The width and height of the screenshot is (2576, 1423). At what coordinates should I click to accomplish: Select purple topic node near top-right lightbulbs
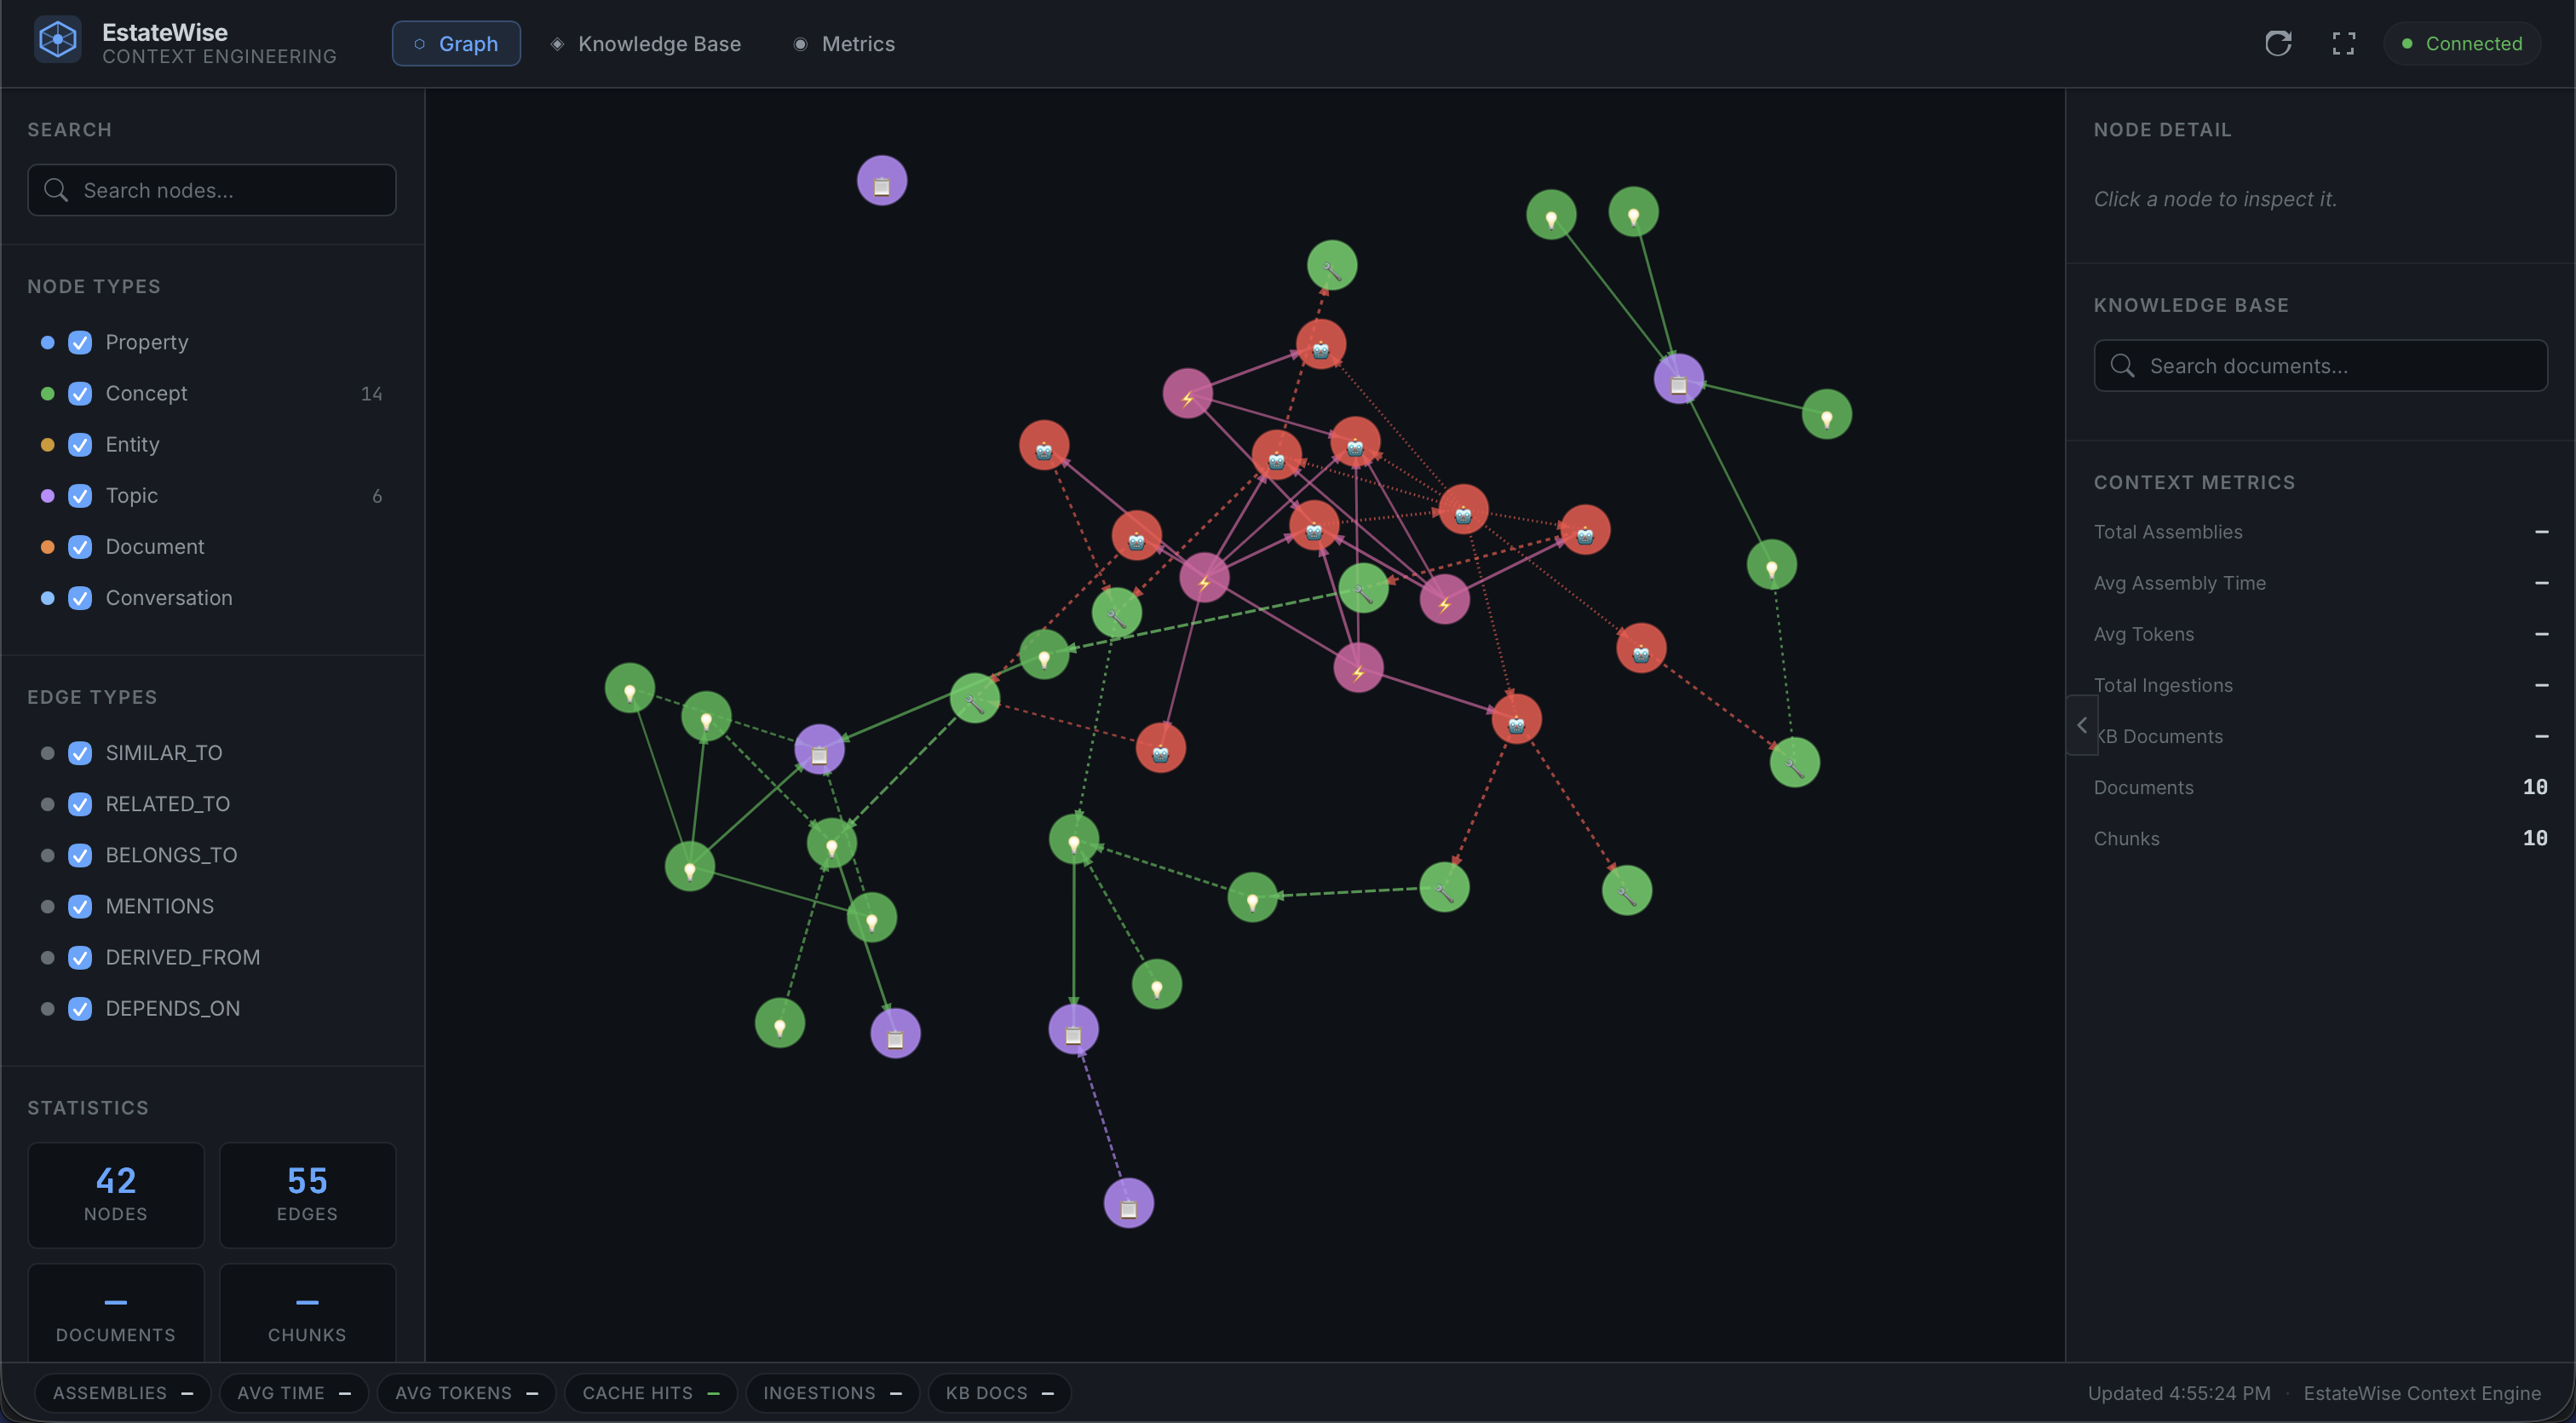click(1679, 379)
